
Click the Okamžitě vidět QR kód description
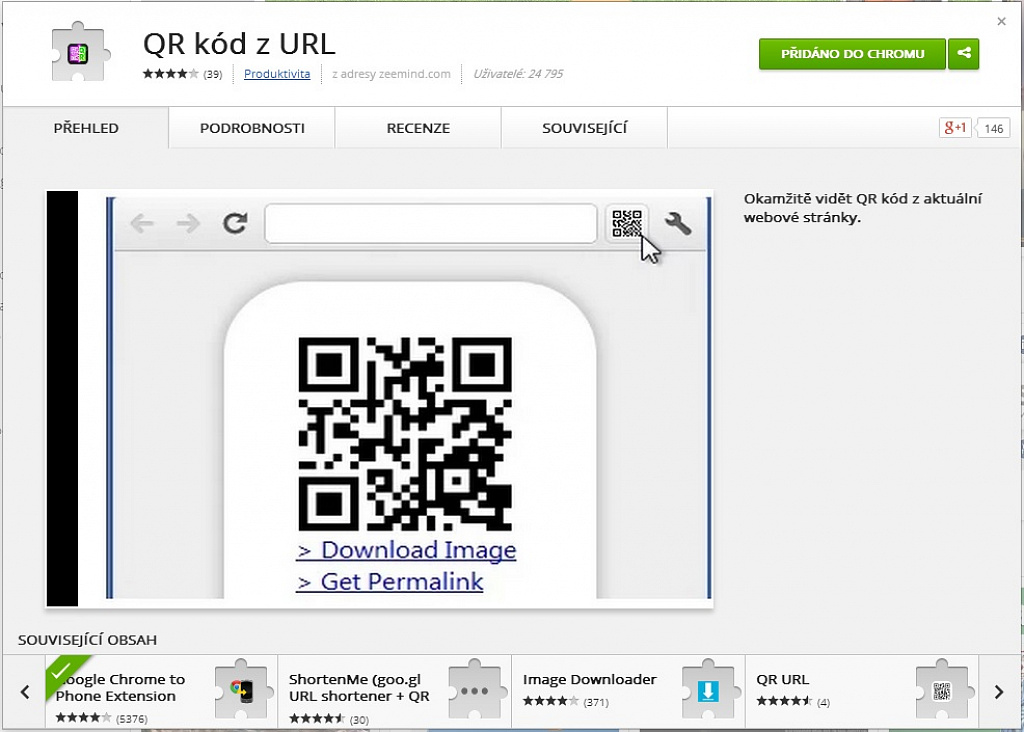[863, 208]
